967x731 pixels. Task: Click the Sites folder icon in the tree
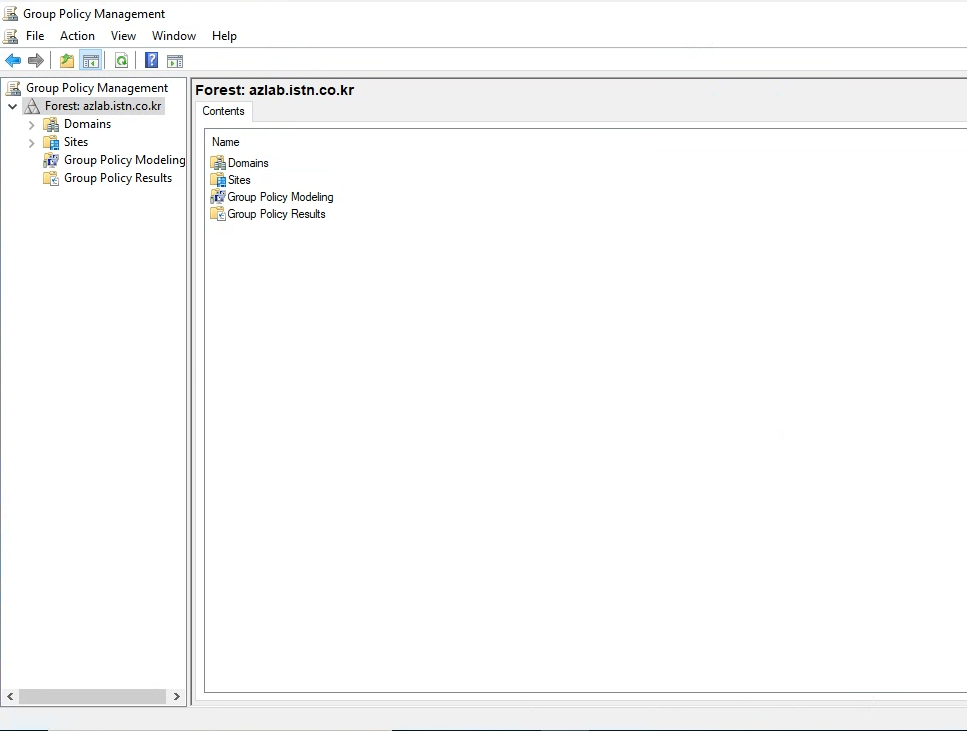pyautogui.click(x=51, y=142)
